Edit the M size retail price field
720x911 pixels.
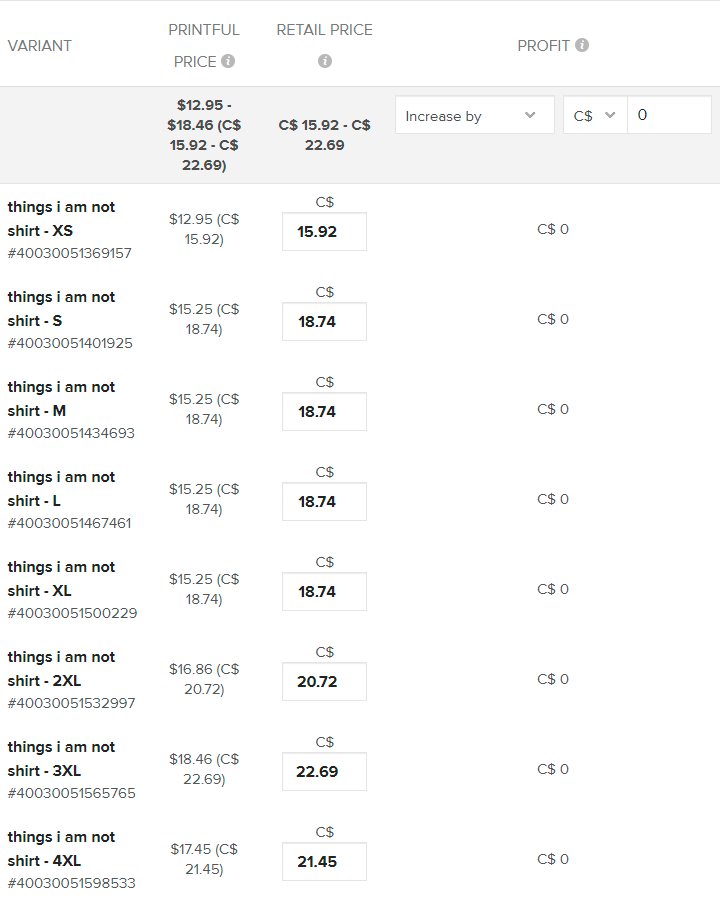tap(324, 412)
